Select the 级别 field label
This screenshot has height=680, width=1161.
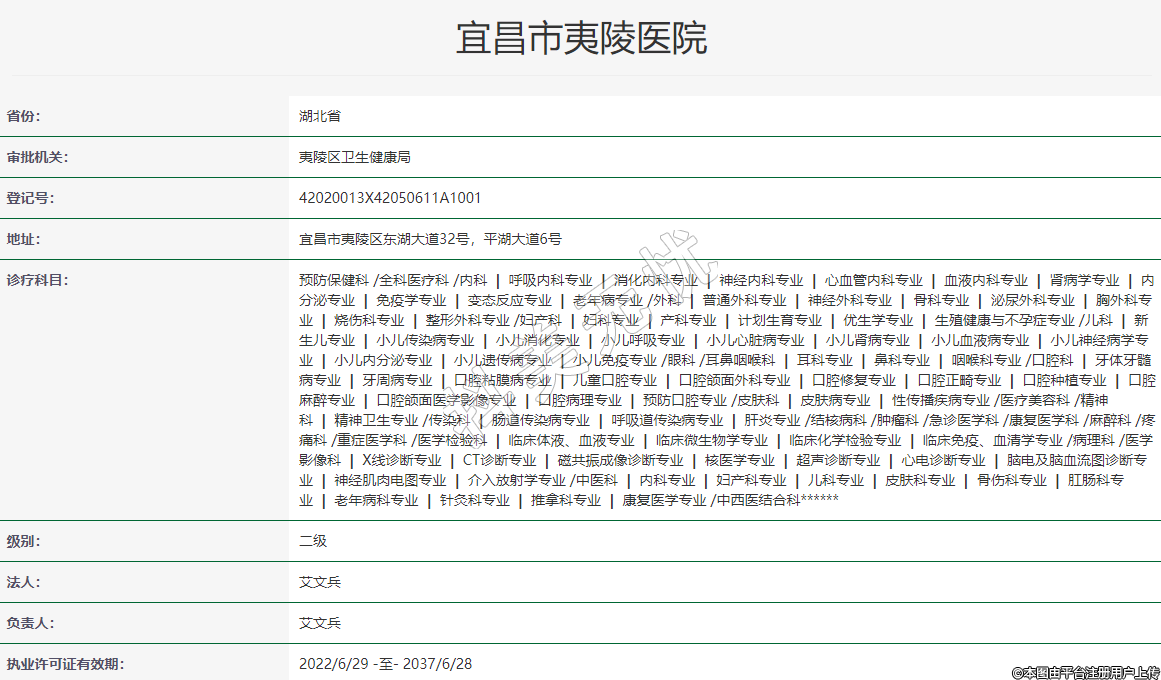(x=24, y=541)
